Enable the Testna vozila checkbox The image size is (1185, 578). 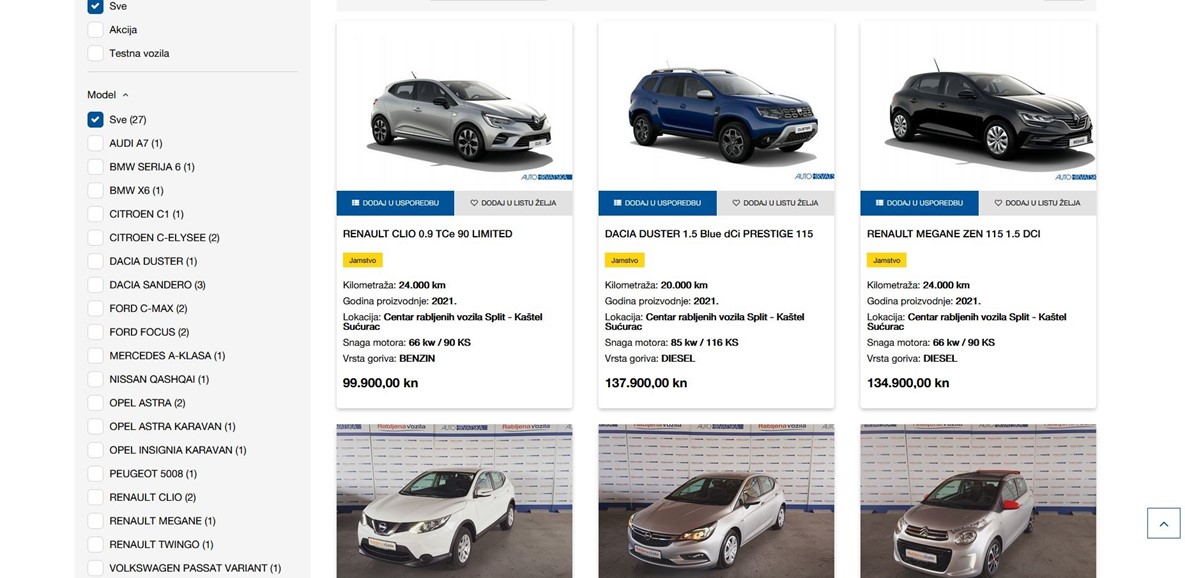click(x=95, y=53)
